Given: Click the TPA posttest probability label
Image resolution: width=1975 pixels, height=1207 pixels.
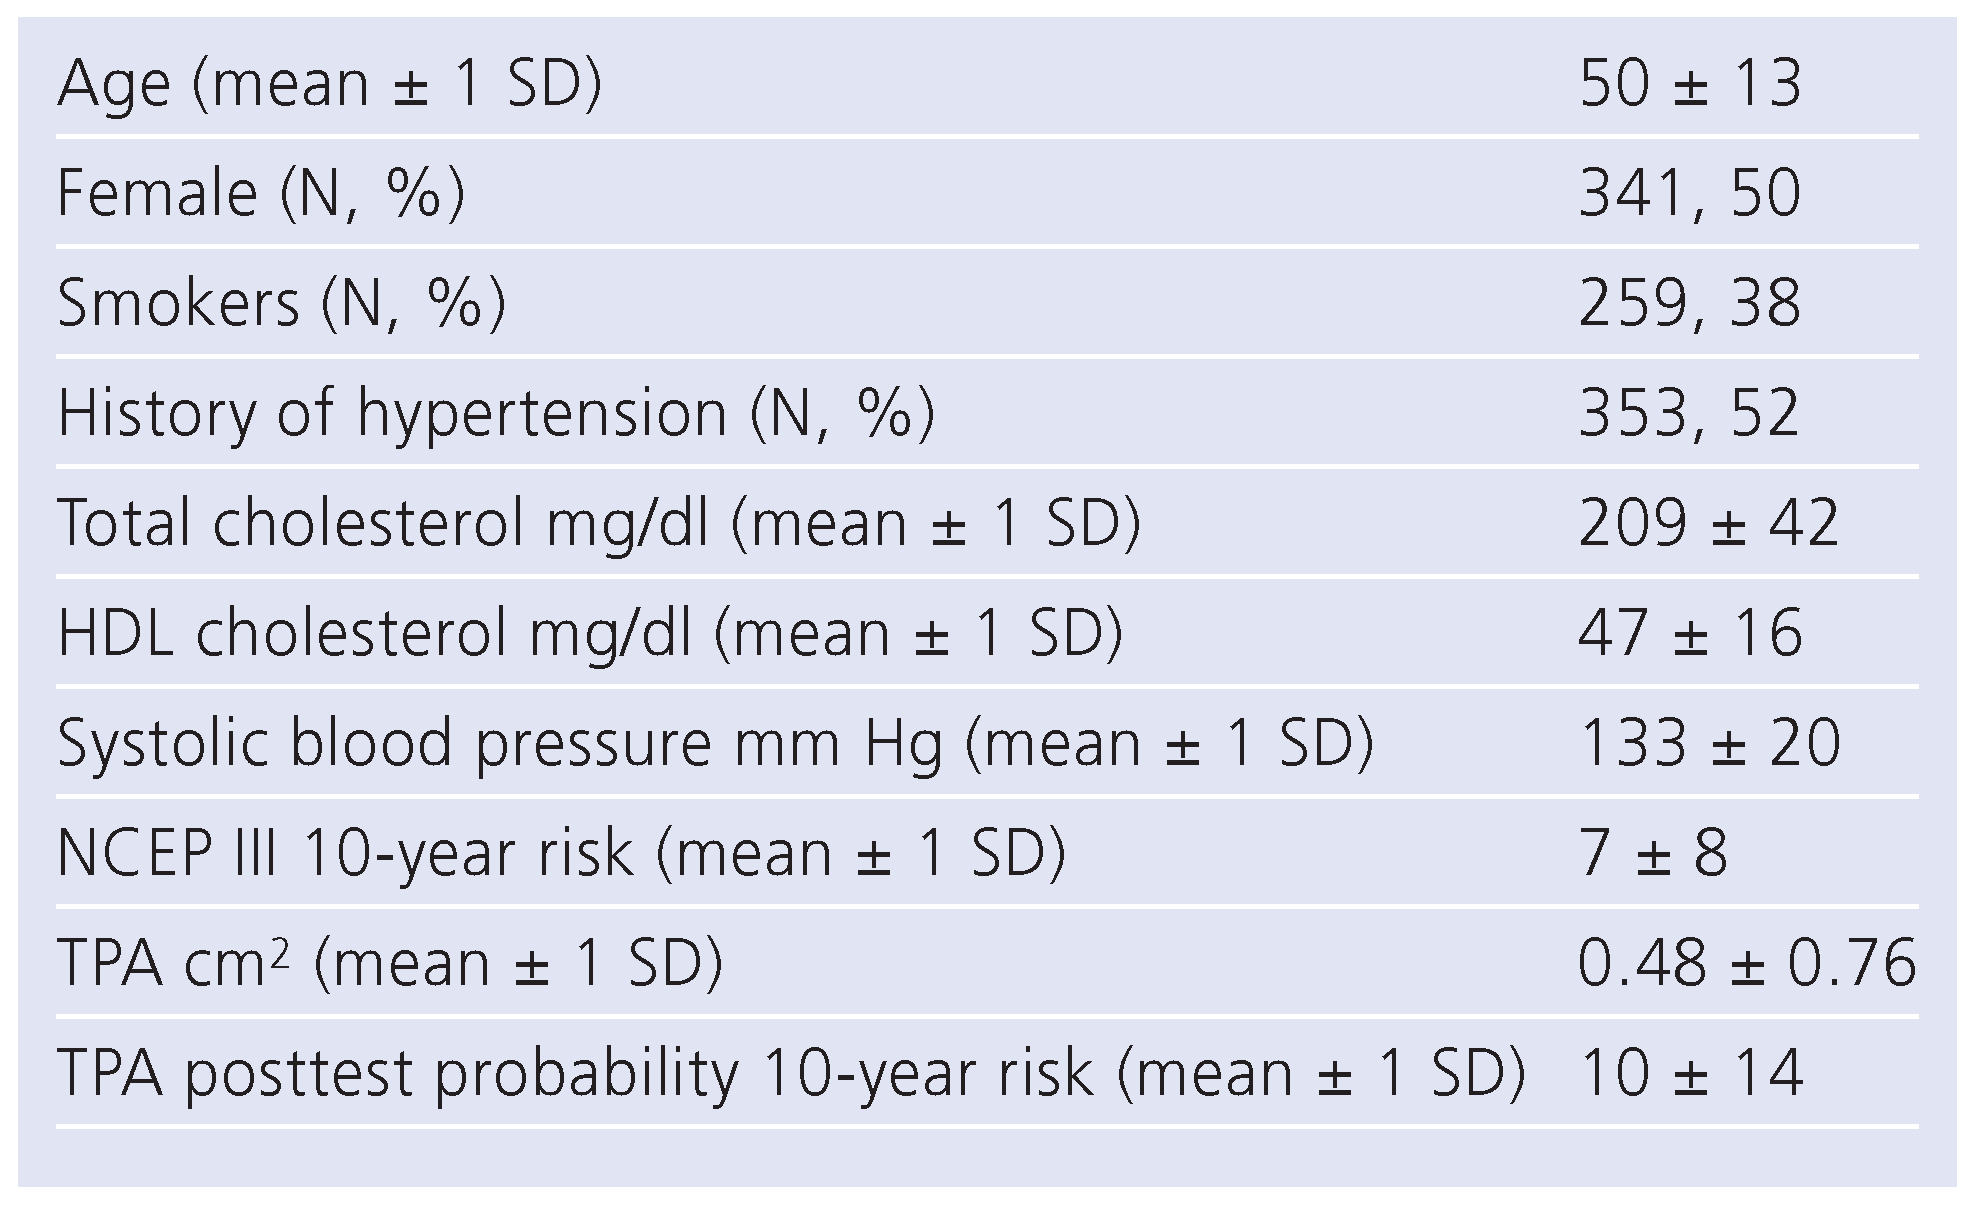Looking at the screenshot, I should (x=791, y=1073).
